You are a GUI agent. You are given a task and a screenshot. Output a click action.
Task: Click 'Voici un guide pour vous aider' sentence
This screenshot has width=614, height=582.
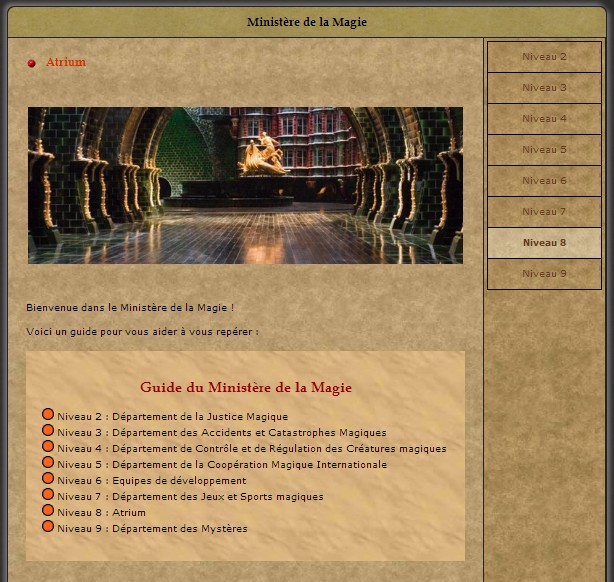142,332
